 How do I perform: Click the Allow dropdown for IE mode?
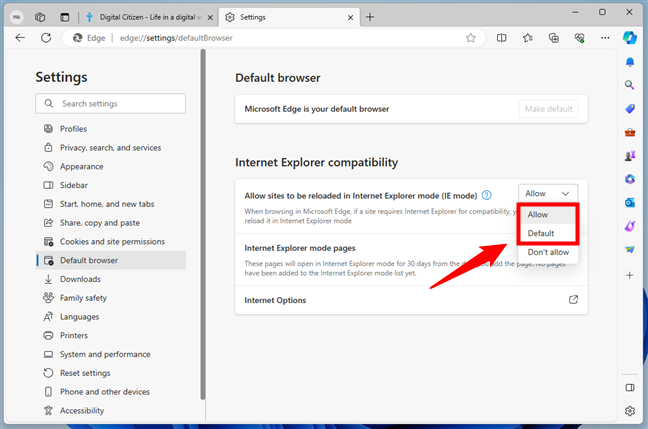tap(548, 193)
